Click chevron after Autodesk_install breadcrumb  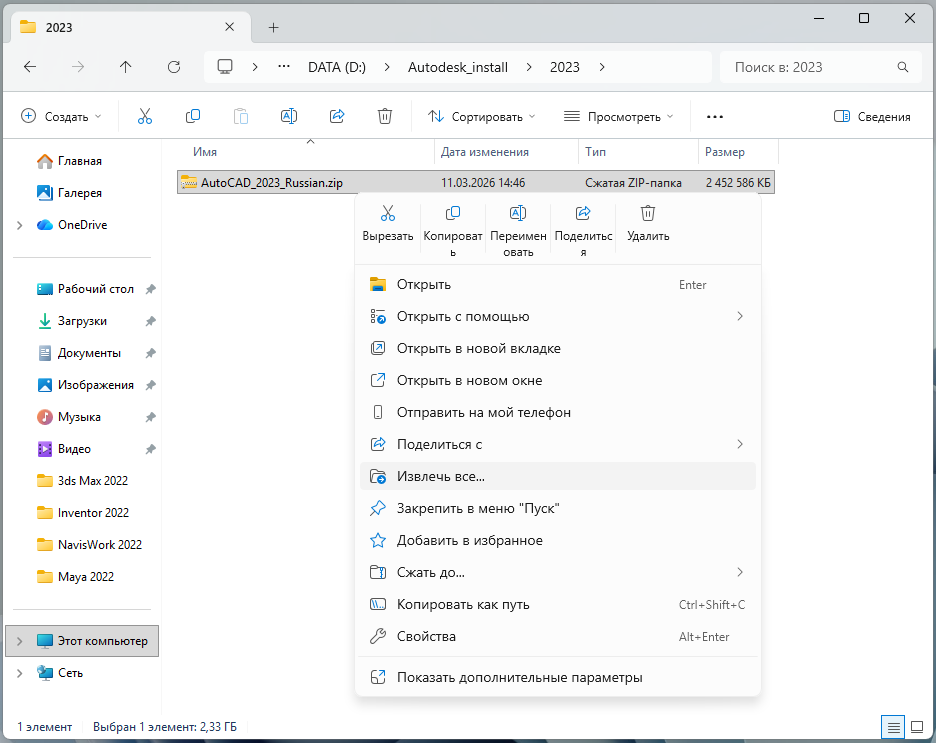[x=529, y=67]
